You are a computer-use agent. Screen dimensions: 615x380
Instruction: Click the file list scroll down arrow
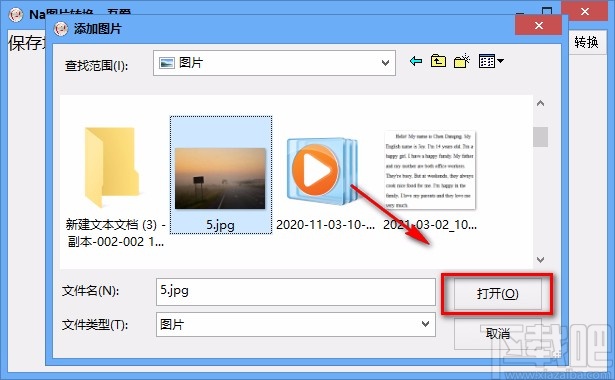[x=540, y=260]
